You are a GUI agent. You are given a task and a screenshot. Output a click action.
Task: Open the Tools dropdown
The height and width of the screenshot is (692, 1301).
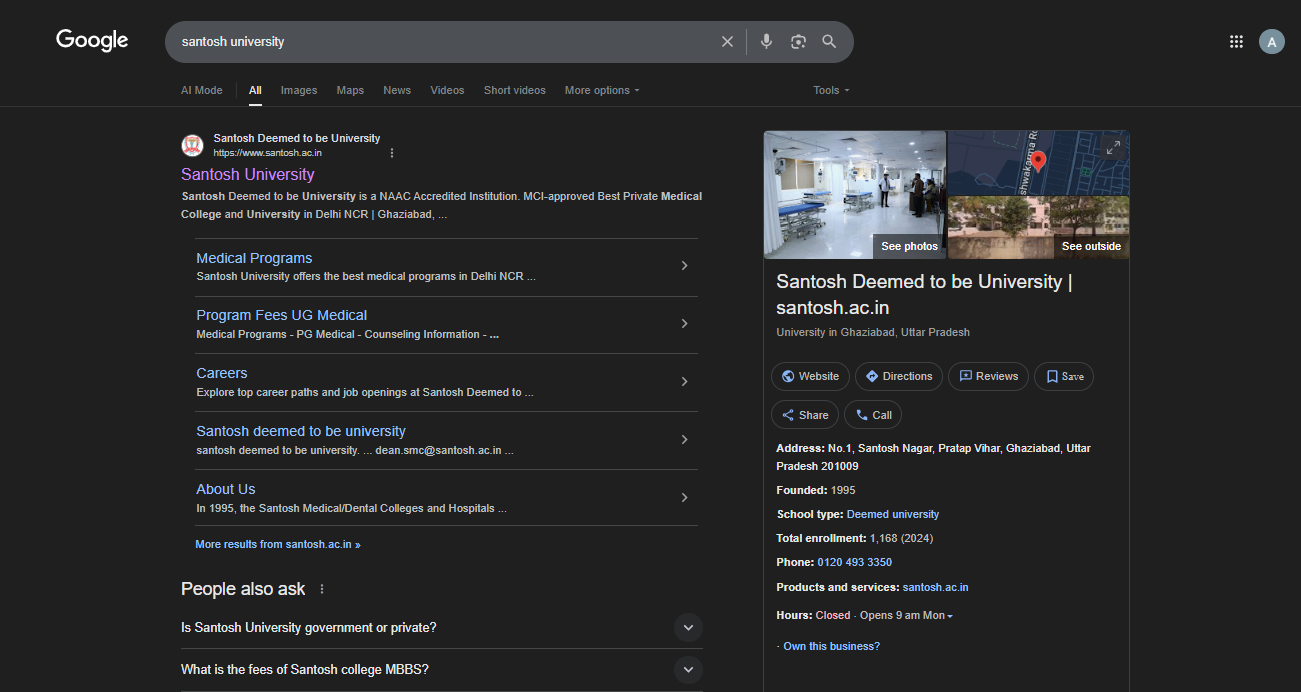coord(831,90)
